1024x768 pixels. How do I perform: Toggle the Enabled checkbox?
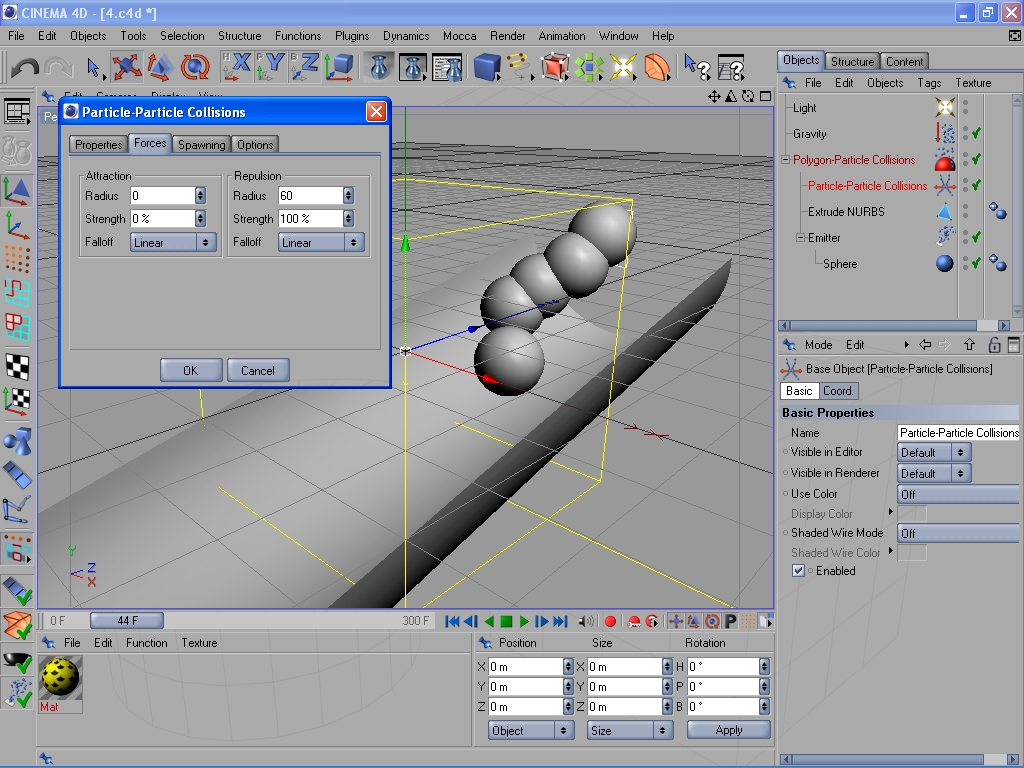tap(798, 571)
